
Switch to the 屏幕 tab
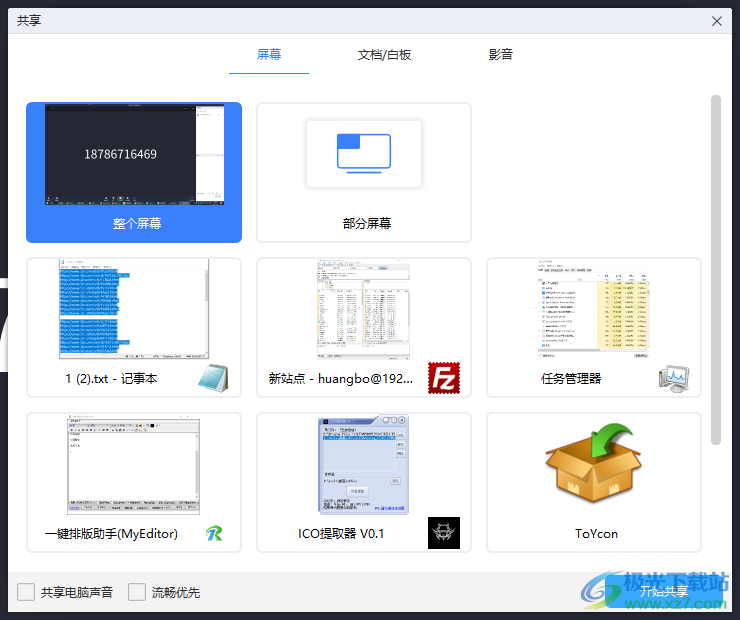[x=269, y=55]
